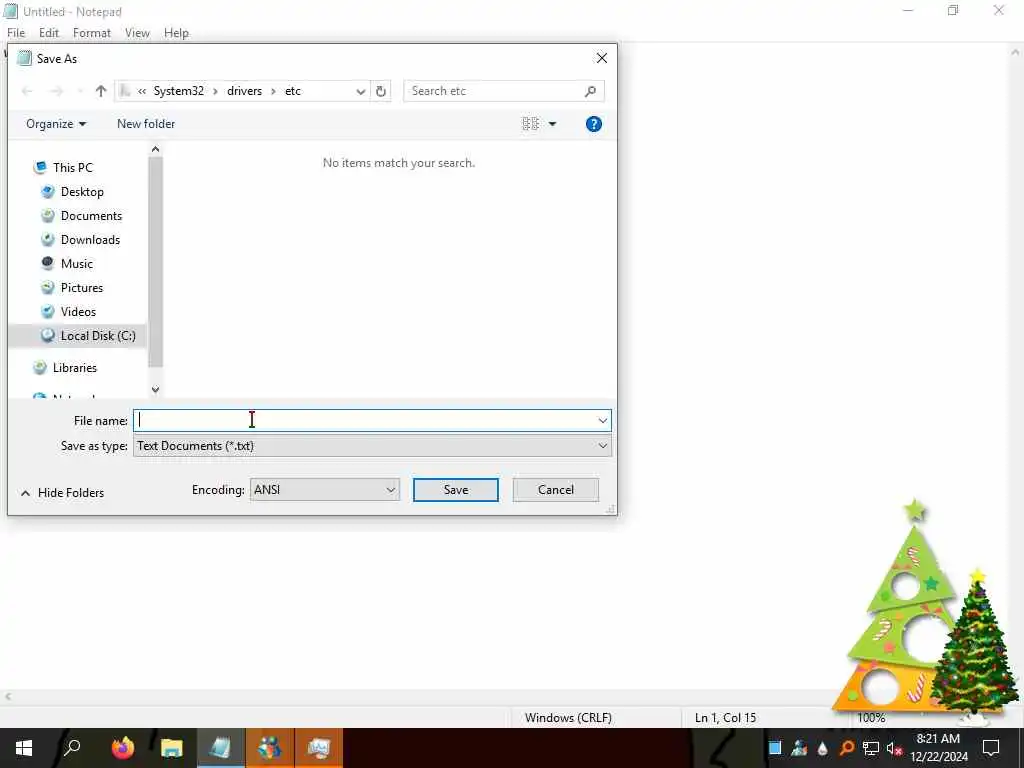
Task: Switch to Notepad taskbar icon
Action: tap(221, 748)
